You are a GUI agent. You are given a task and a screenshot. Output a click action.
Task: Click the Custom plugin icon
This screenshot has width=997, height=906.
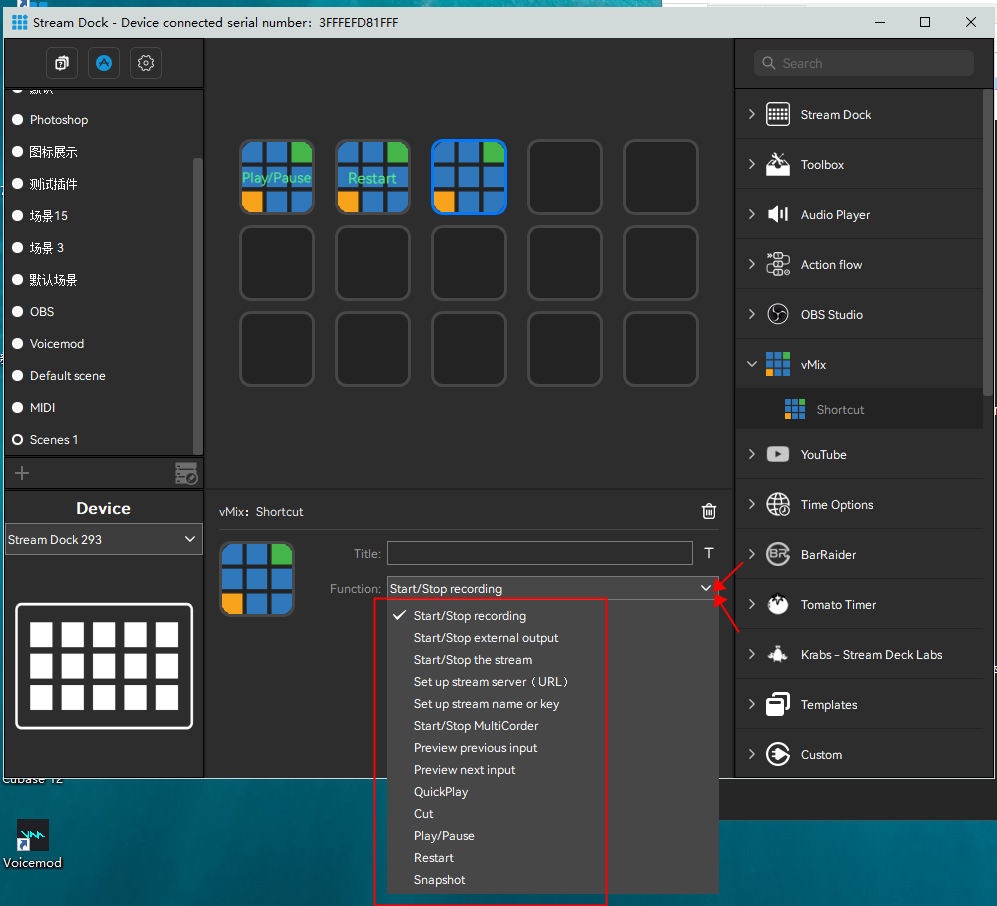(x=778, y=754)
